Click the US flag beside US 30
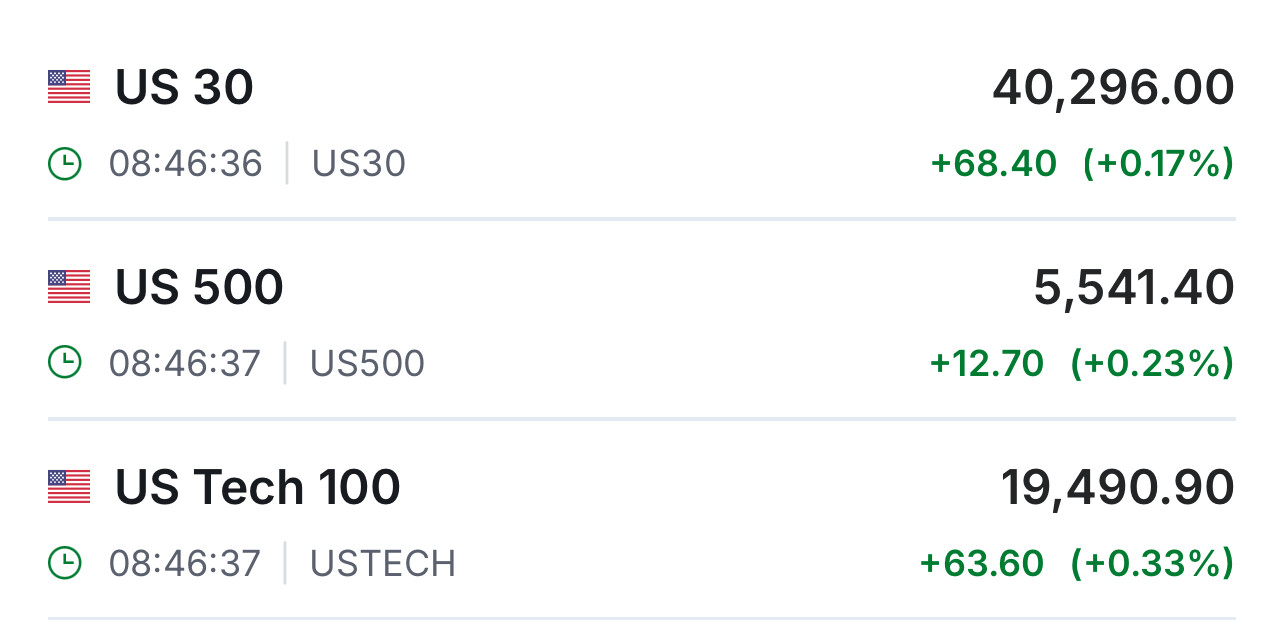1284x620 pixels. coord(69,87)
